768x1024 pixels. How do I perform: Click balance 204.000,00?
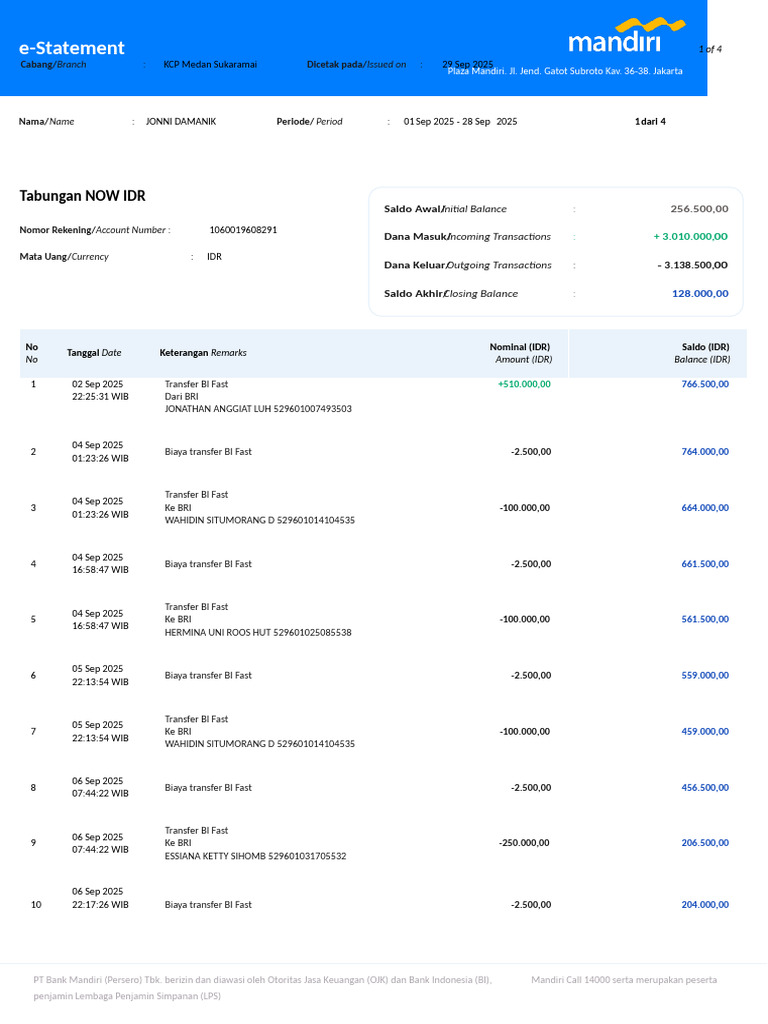coord(705,904)
